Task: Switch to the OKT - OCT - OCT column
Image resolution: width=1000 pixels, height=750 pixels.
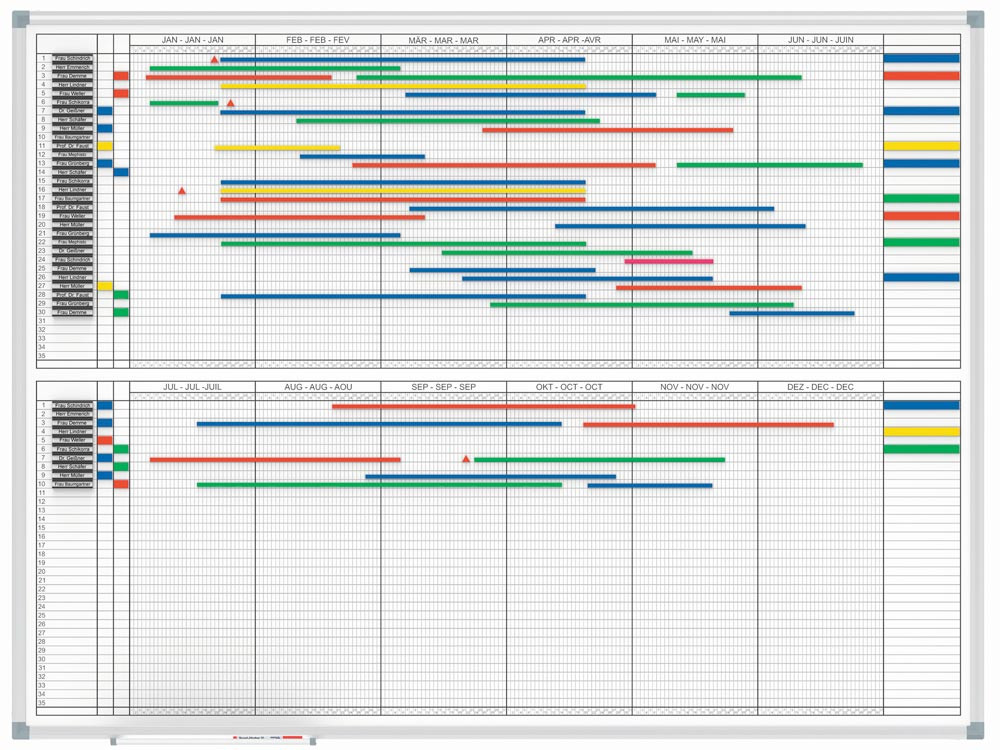Action: (569, 387)
